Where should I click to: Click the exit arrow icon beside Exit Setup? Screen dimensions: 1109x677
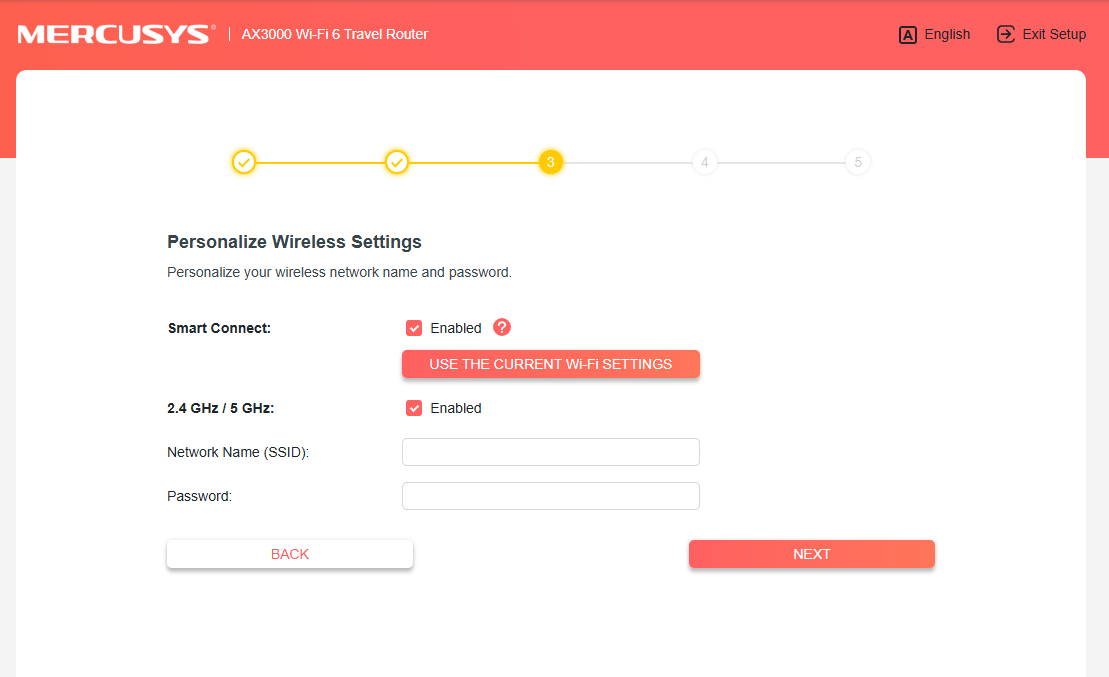1005,34
